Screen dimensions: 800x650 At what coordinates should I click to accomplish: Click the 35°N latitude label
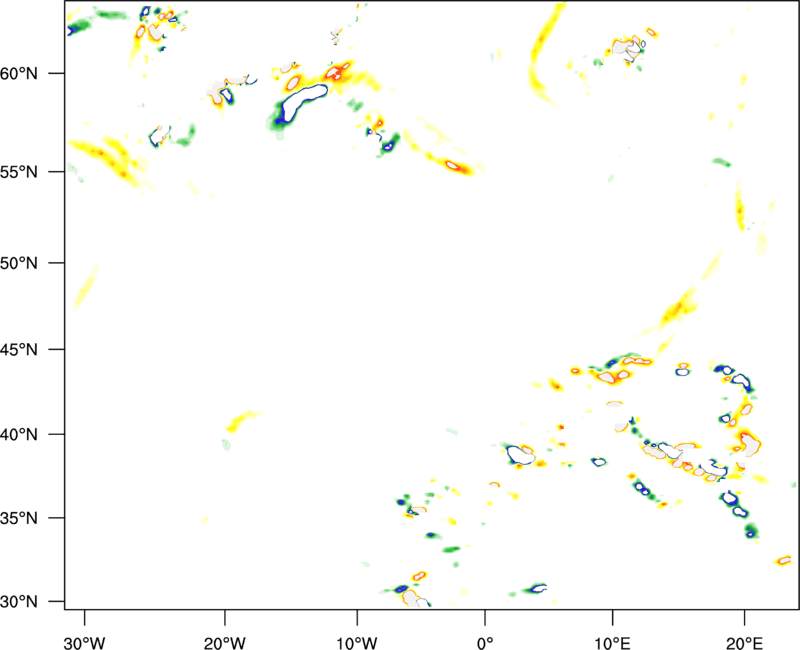[x=19, y=518]
